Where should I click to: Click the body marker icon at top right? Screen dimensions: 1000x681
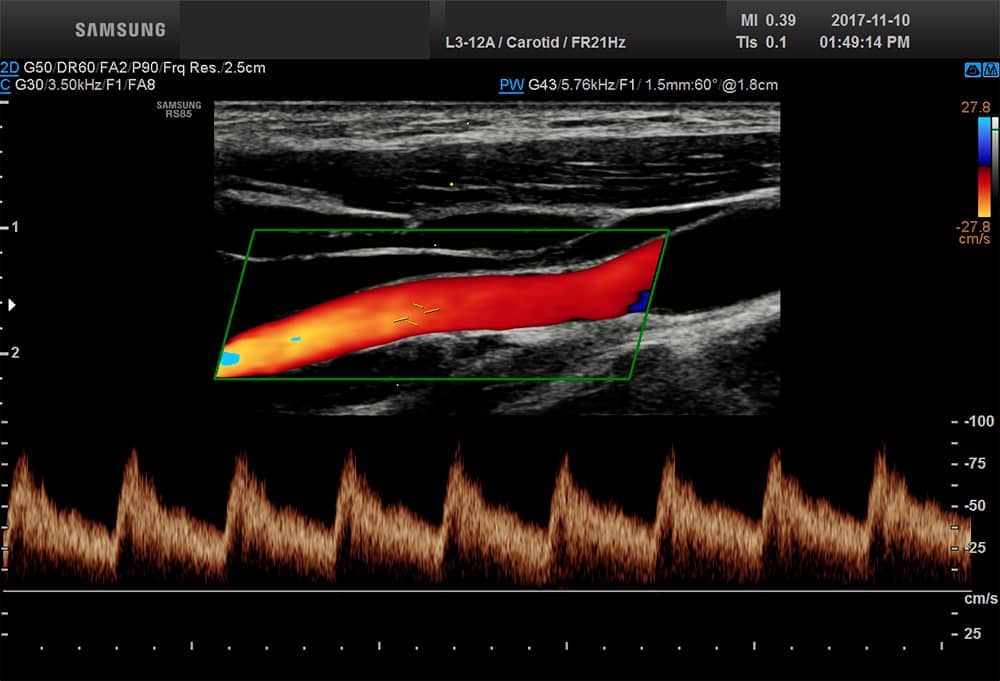click(x=972, y=69)
